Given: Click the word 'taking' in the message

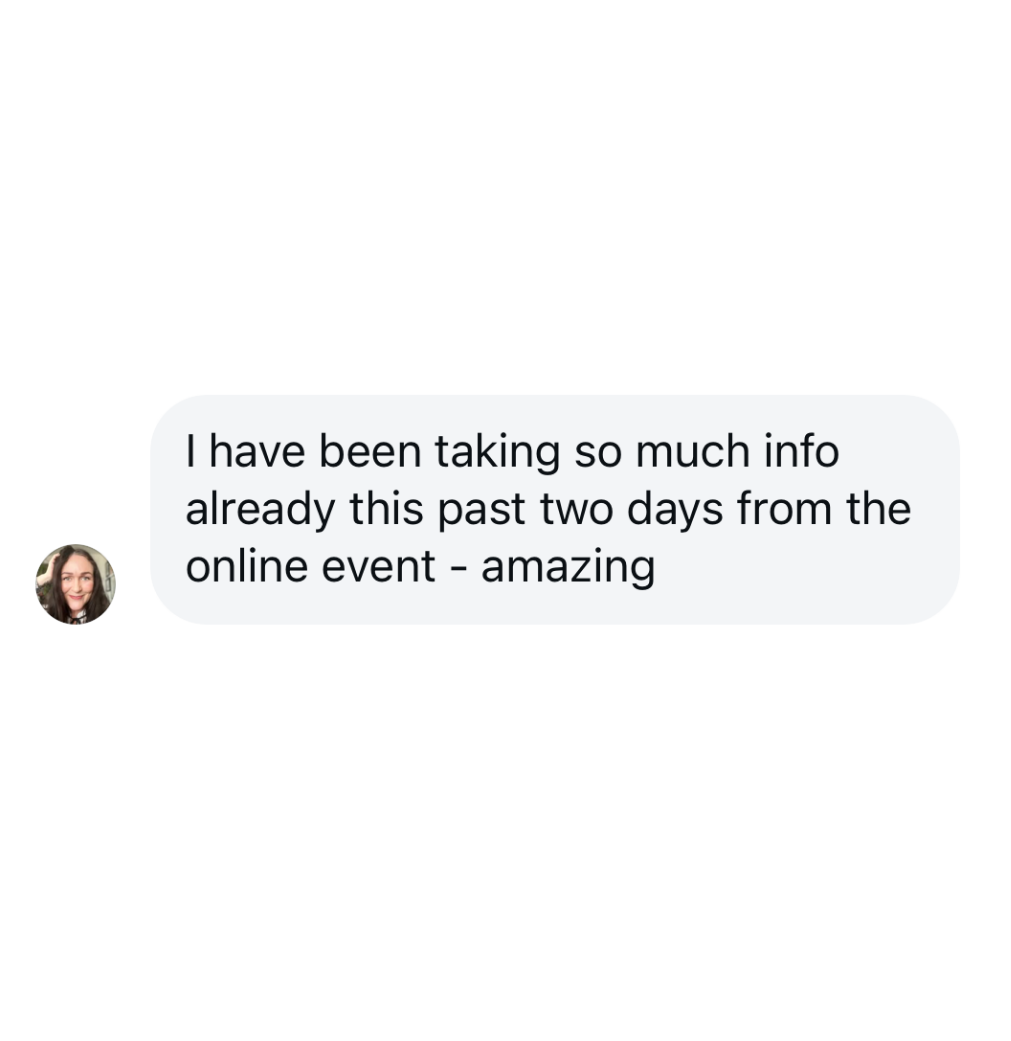Looking at the screenshot, I should (x=497, y=453).
